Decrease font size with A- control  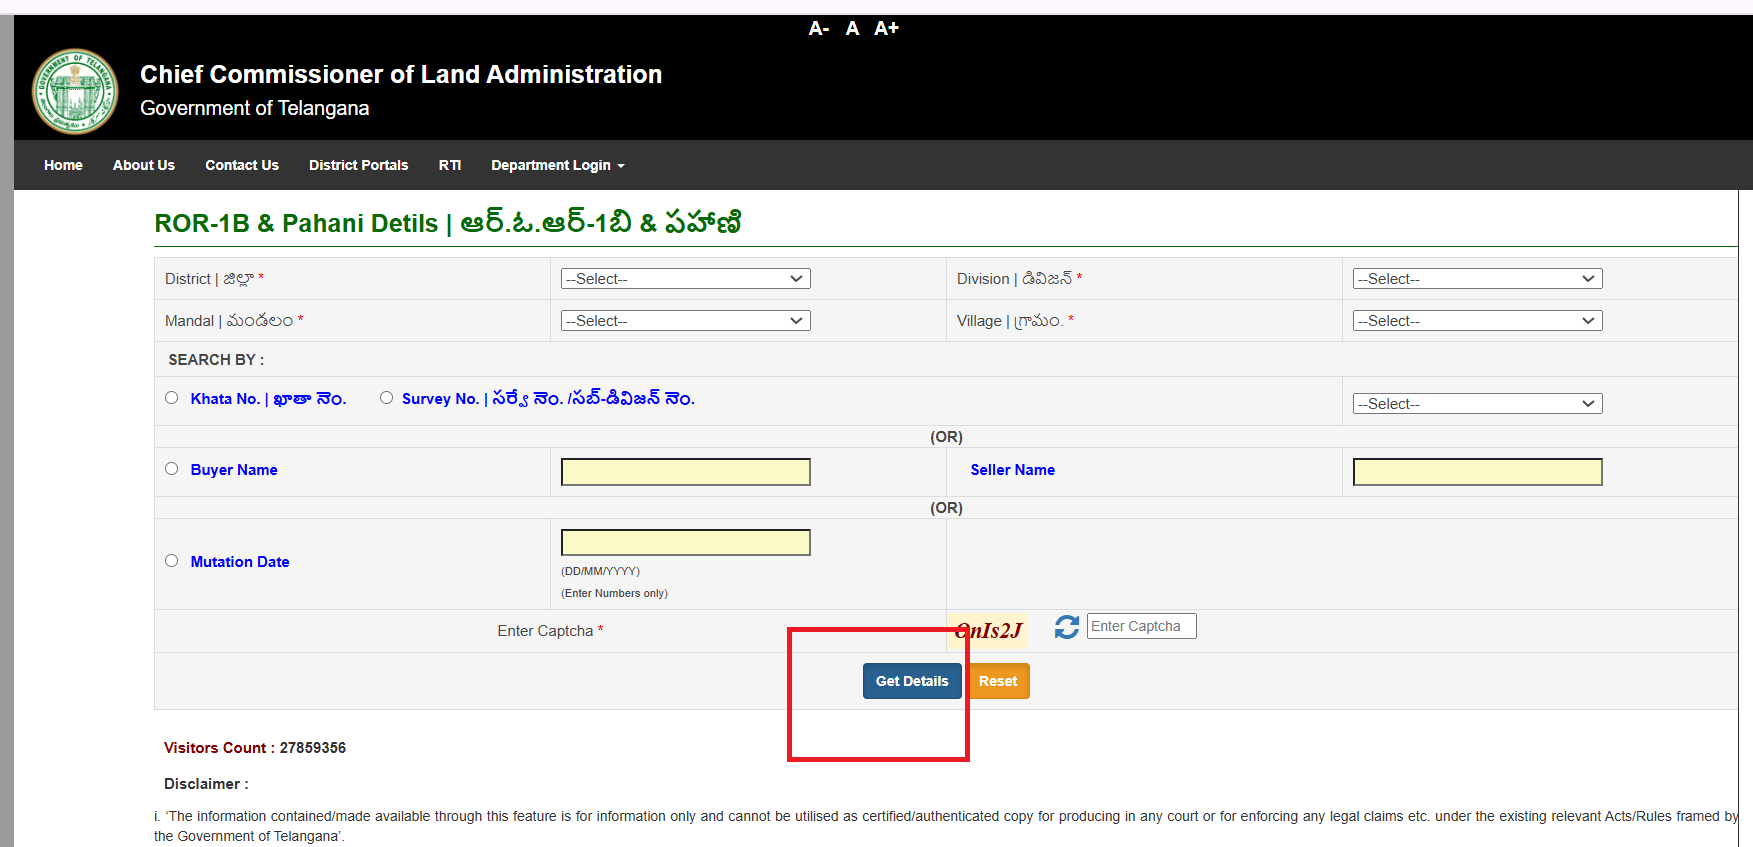818,29
